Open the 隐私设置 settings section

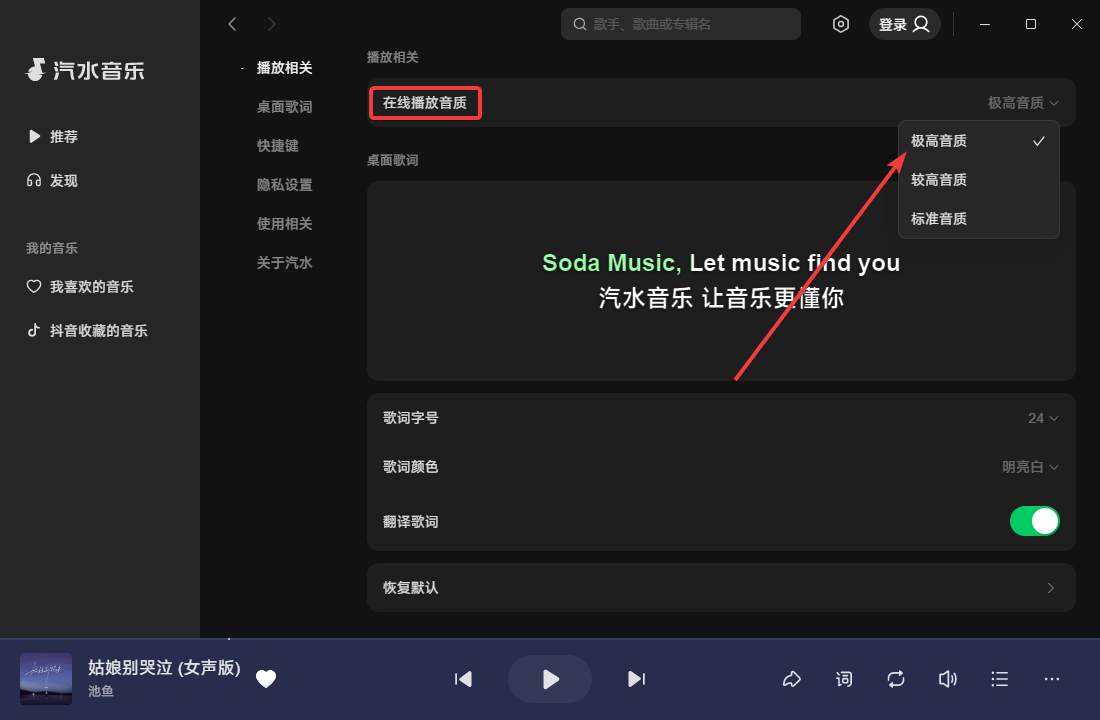[x=282, y=184]
